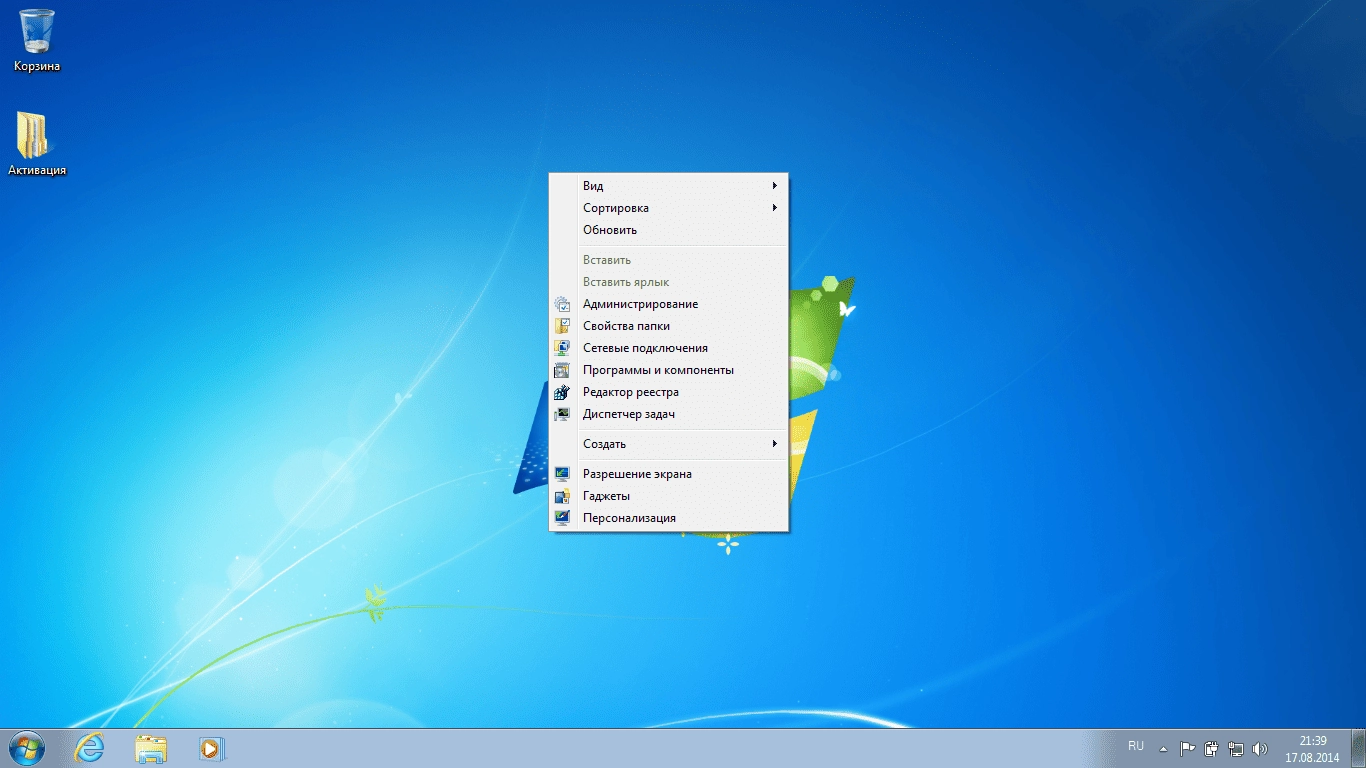This screenshot has height=768, width=1366.
Task: Click the network status icon in the tray
Action: click(1236, 747)
